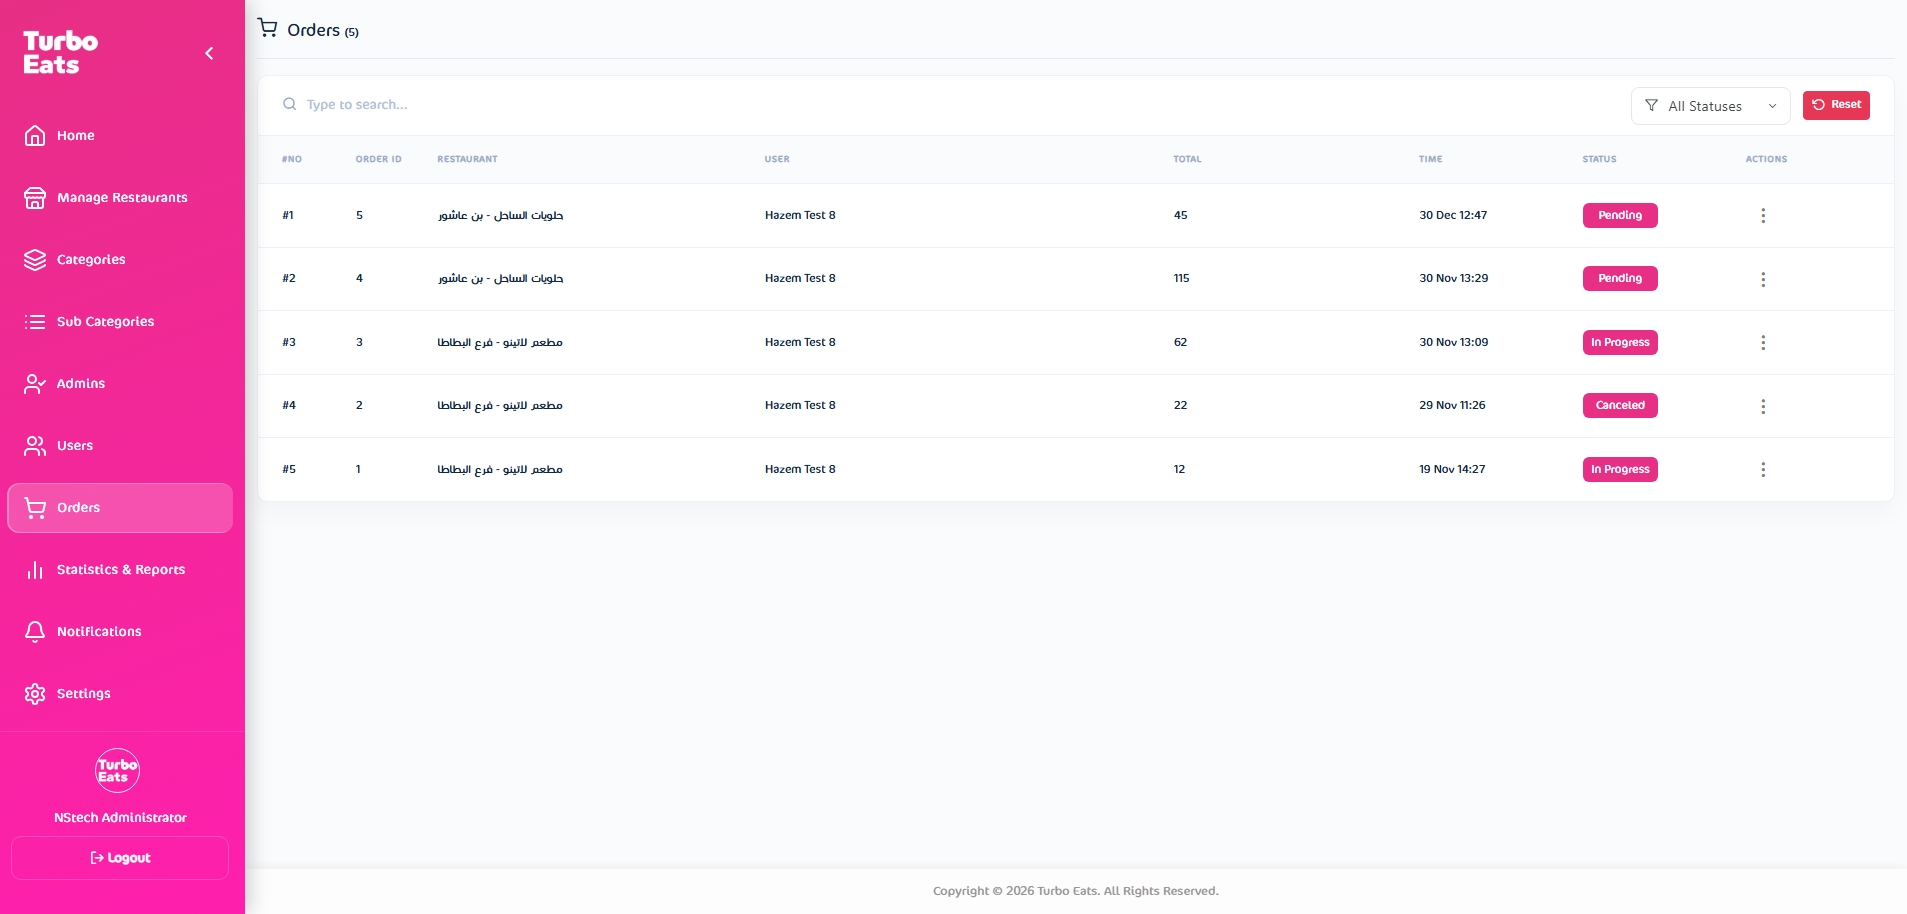This screenshot has height=914, width=1907.
Task: Open actions menu for order ID 5
Action: (1763, 216)
